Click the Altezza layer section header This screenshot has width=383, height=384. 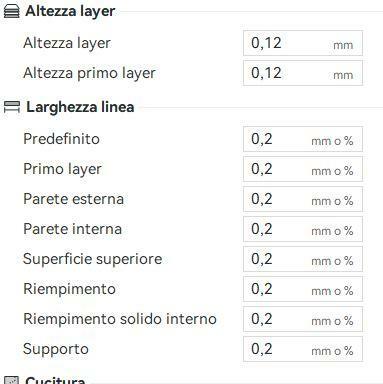70,11
